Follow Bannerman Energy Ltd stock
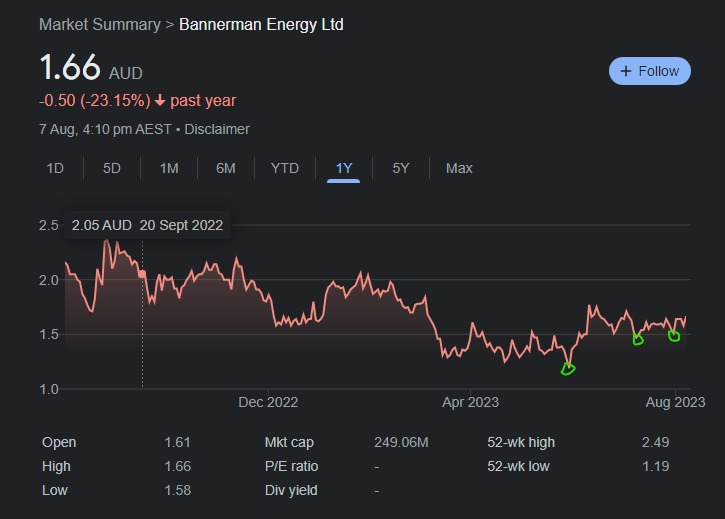 pos(650,71)
